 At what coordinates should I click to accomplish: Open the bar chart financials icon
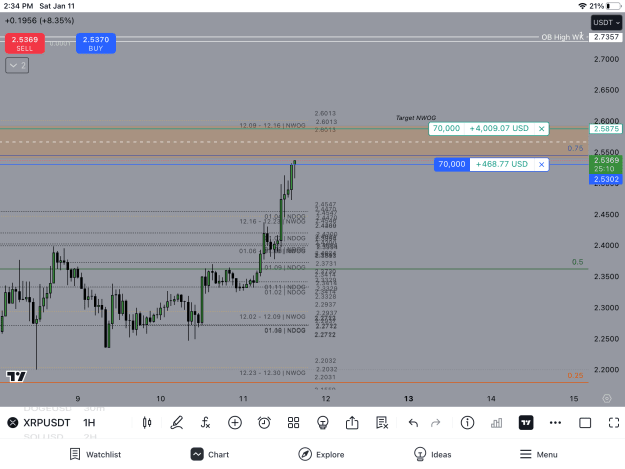(x=496, y=423)
